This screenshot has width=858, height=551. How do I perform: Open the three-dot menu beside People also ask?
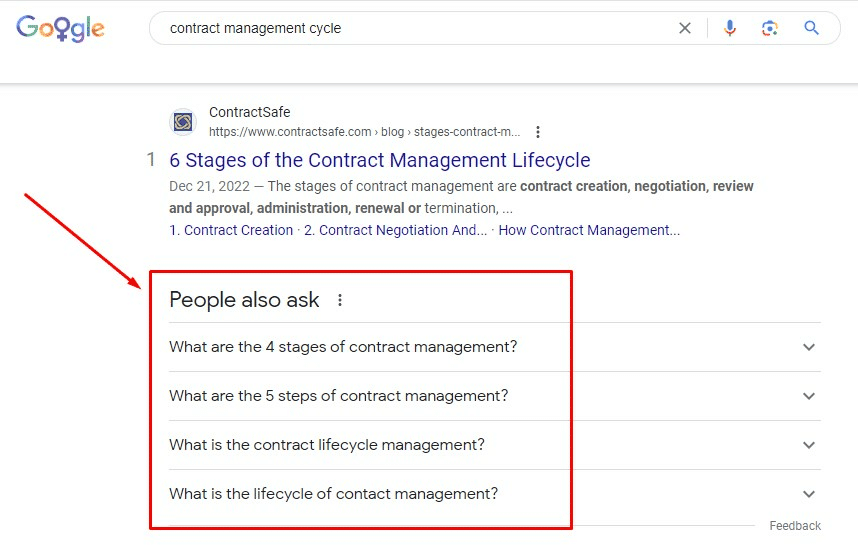(340, 300)
